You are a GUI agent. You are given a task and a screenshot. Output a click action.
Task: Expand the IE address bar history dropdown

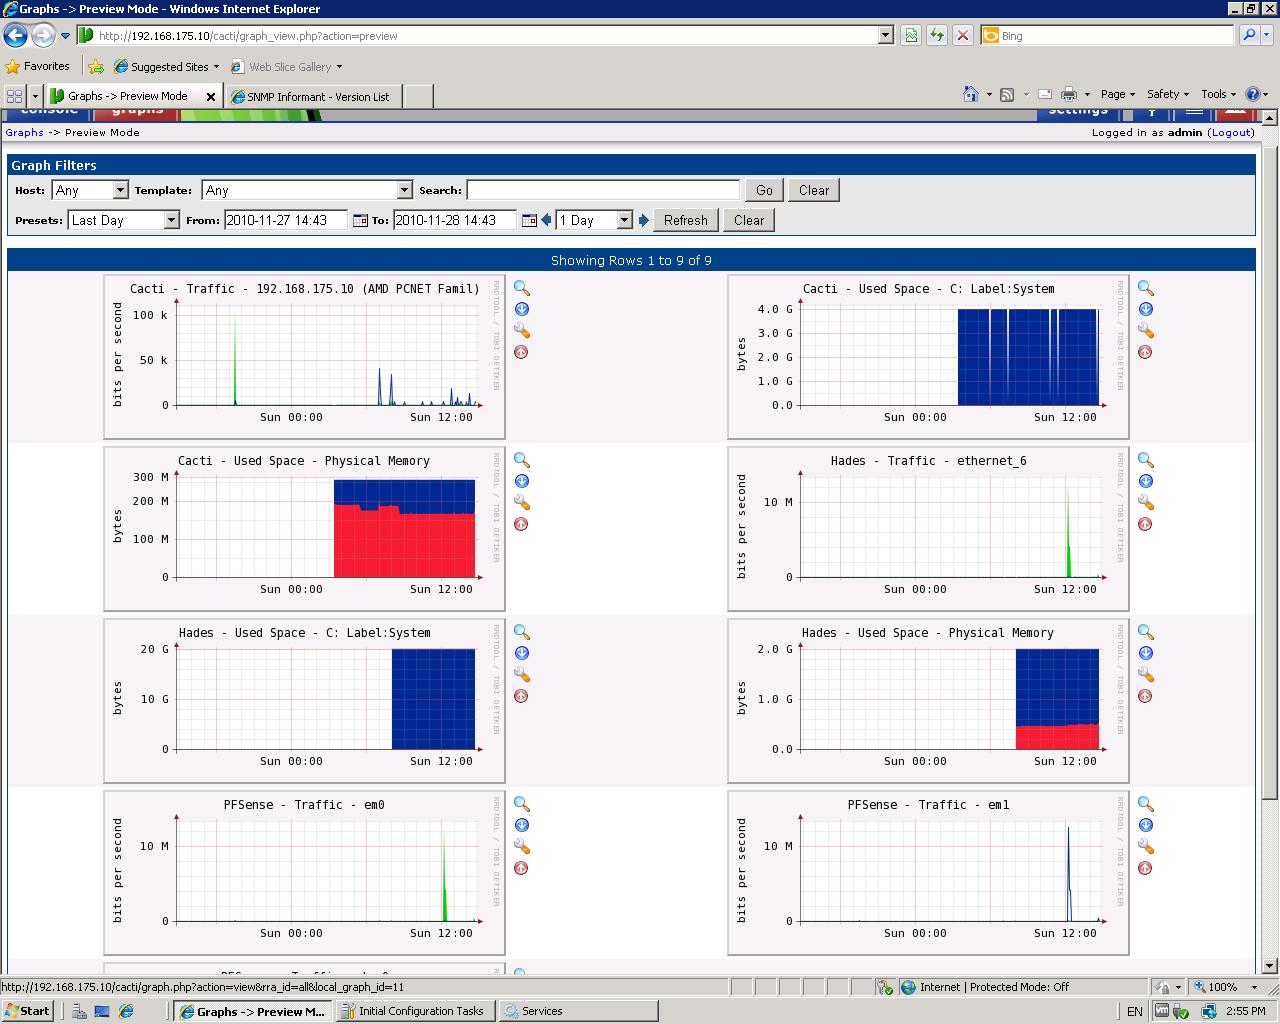885,35
